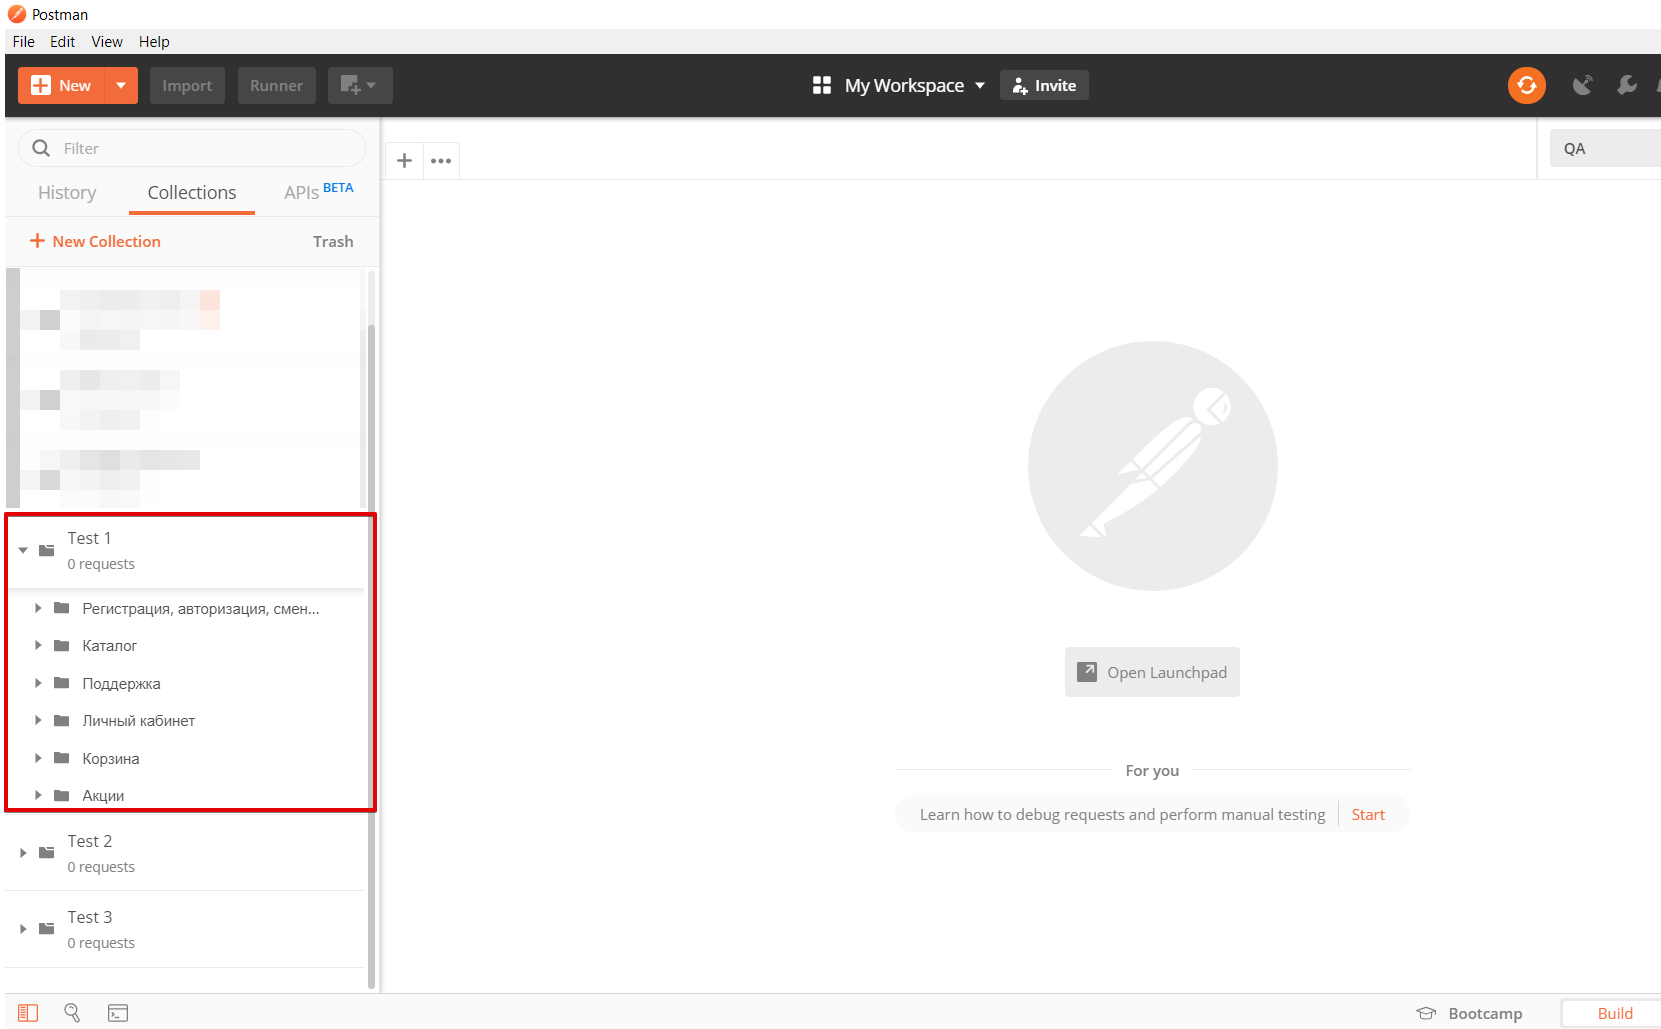Open a new request tab with plus
1661x1029 pixels.
click(404, 160)
